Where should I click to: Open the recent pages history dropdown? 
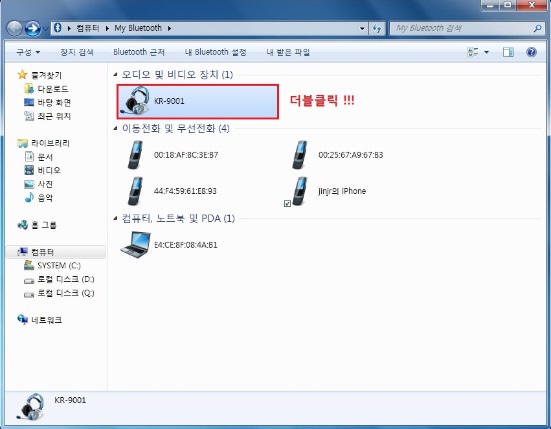(45, 29)
